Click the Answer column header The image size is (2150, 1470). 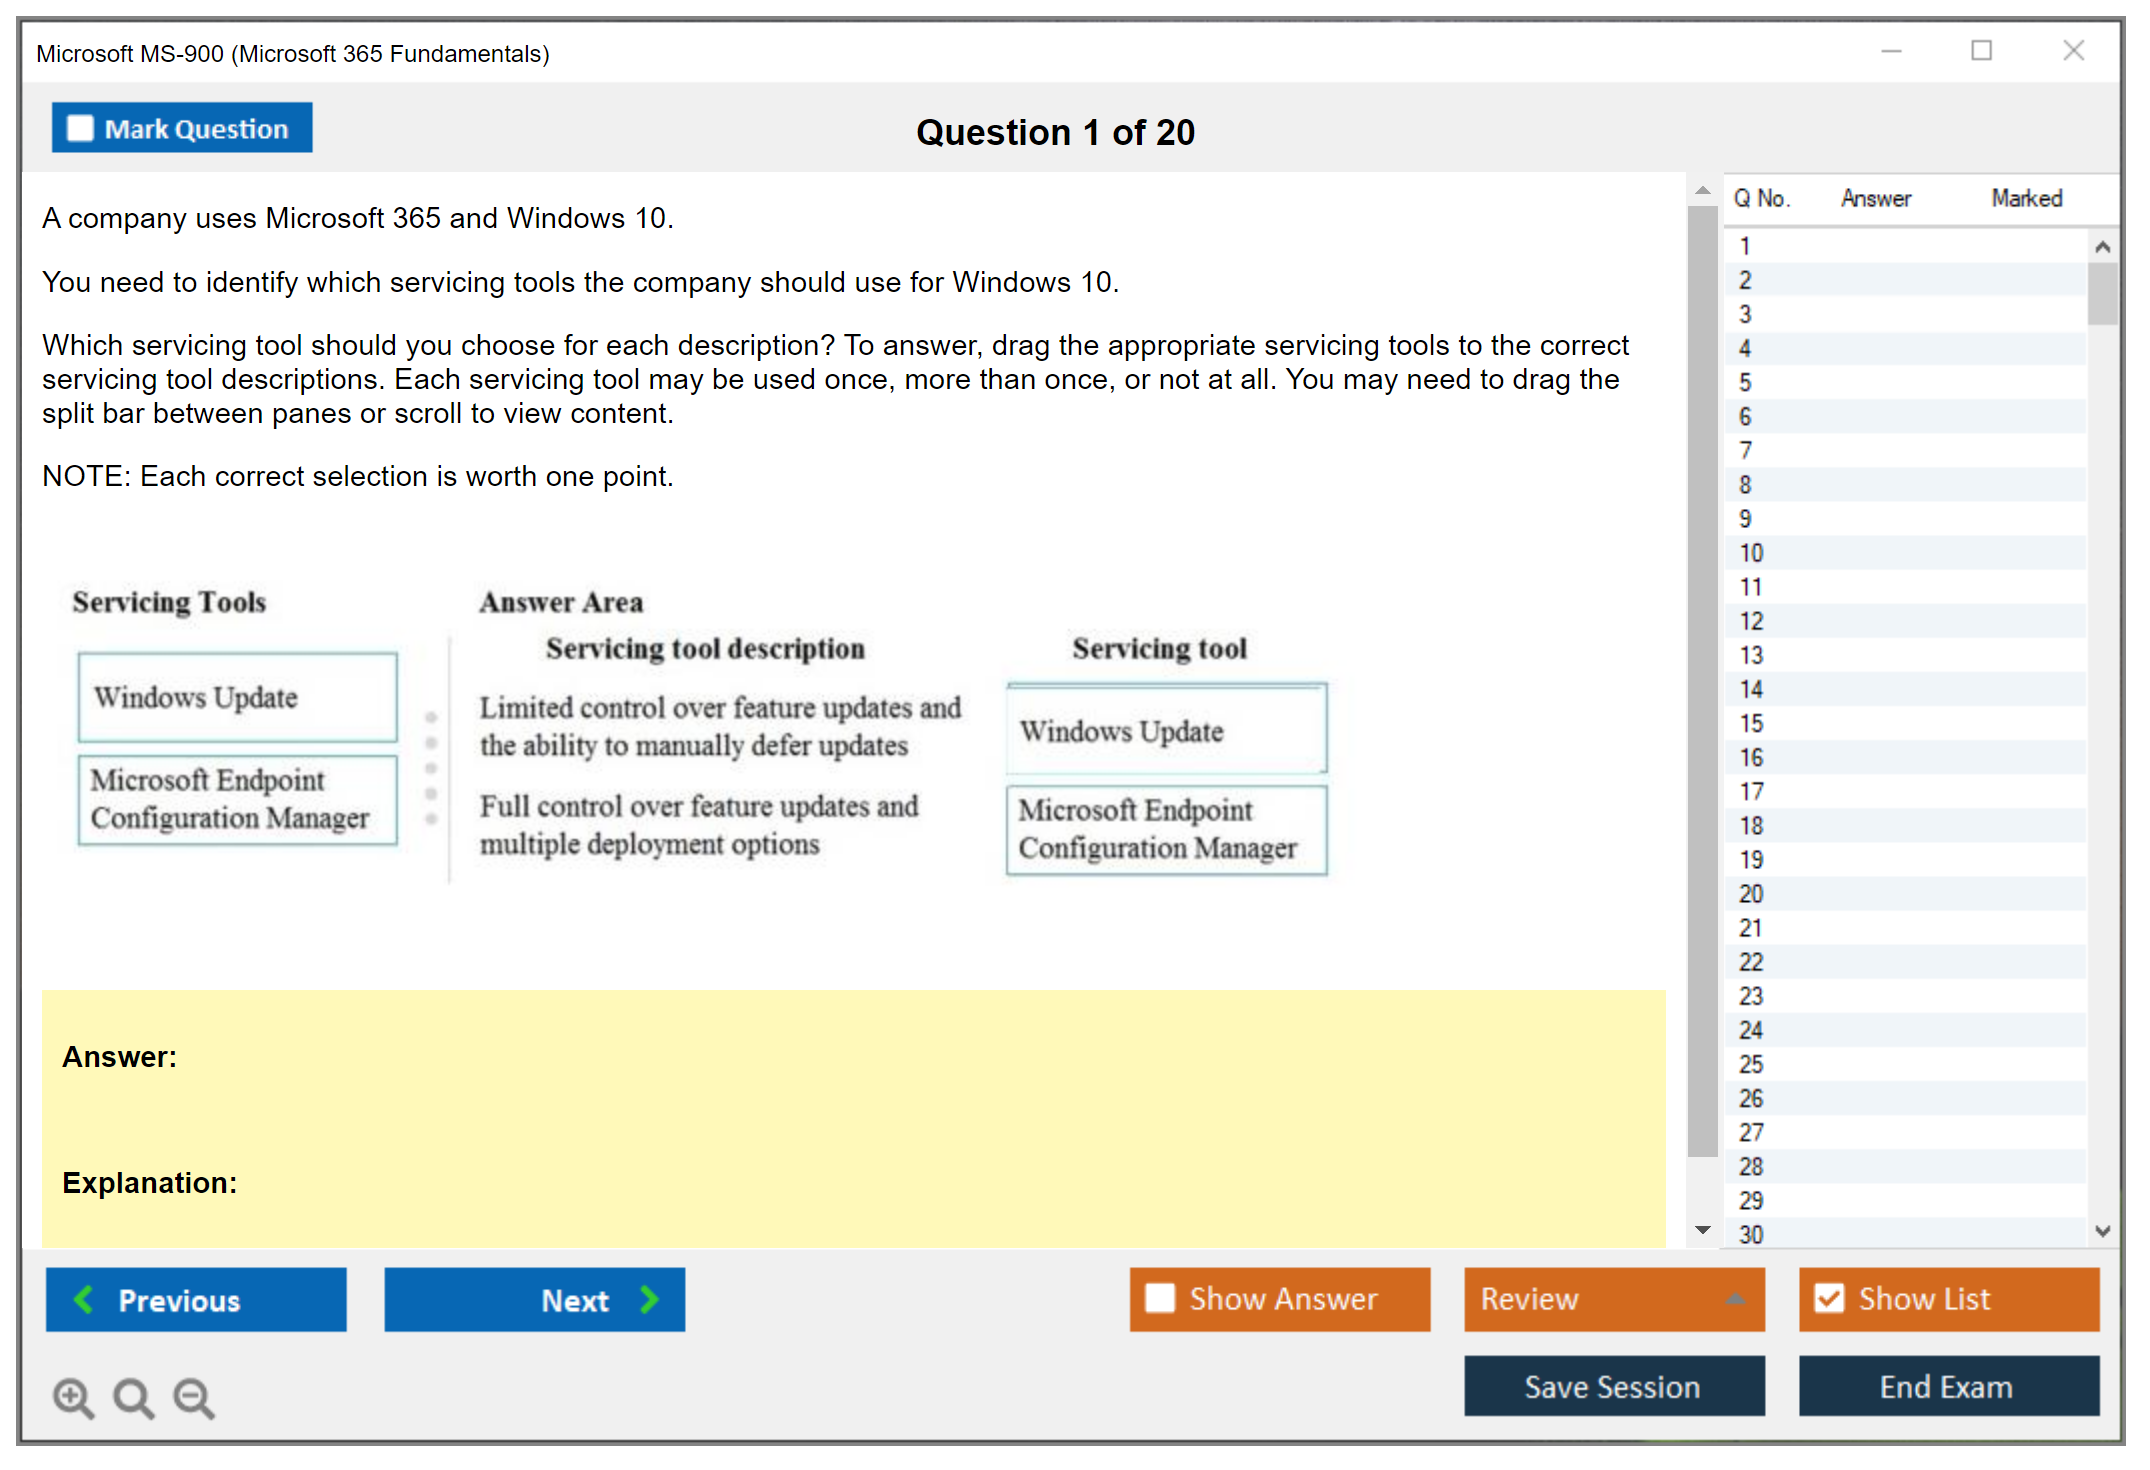(1876, 198)
